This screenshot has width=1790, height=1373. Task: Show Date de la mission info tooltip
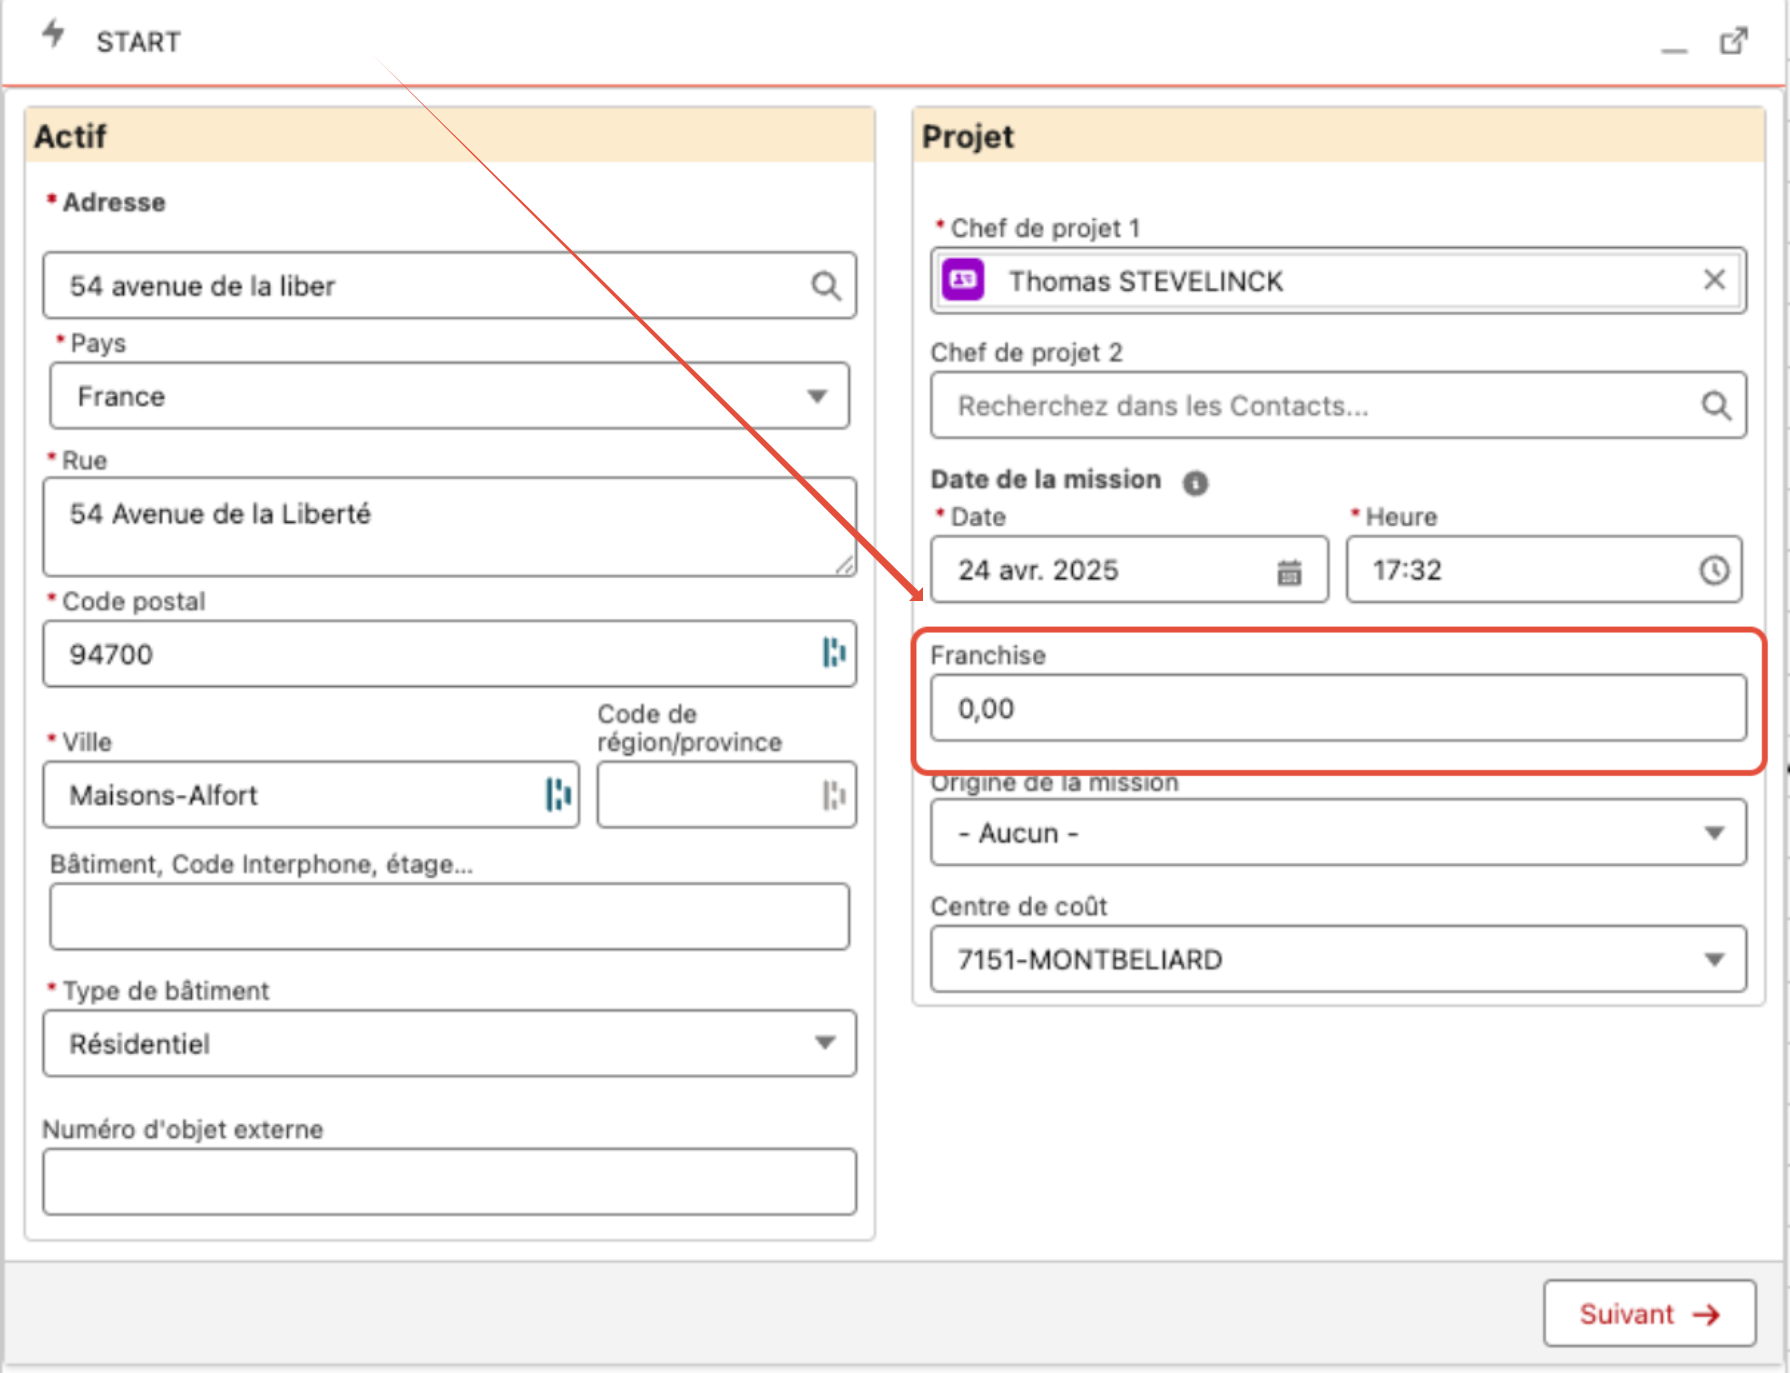(x=1195, y=483)
